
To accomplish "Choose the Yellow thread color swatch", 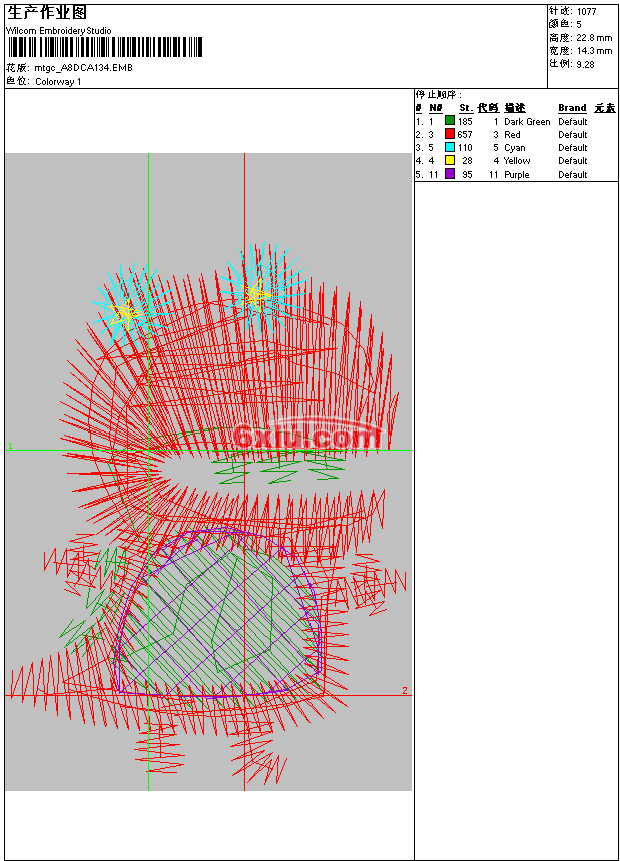I will pos(450,160).
